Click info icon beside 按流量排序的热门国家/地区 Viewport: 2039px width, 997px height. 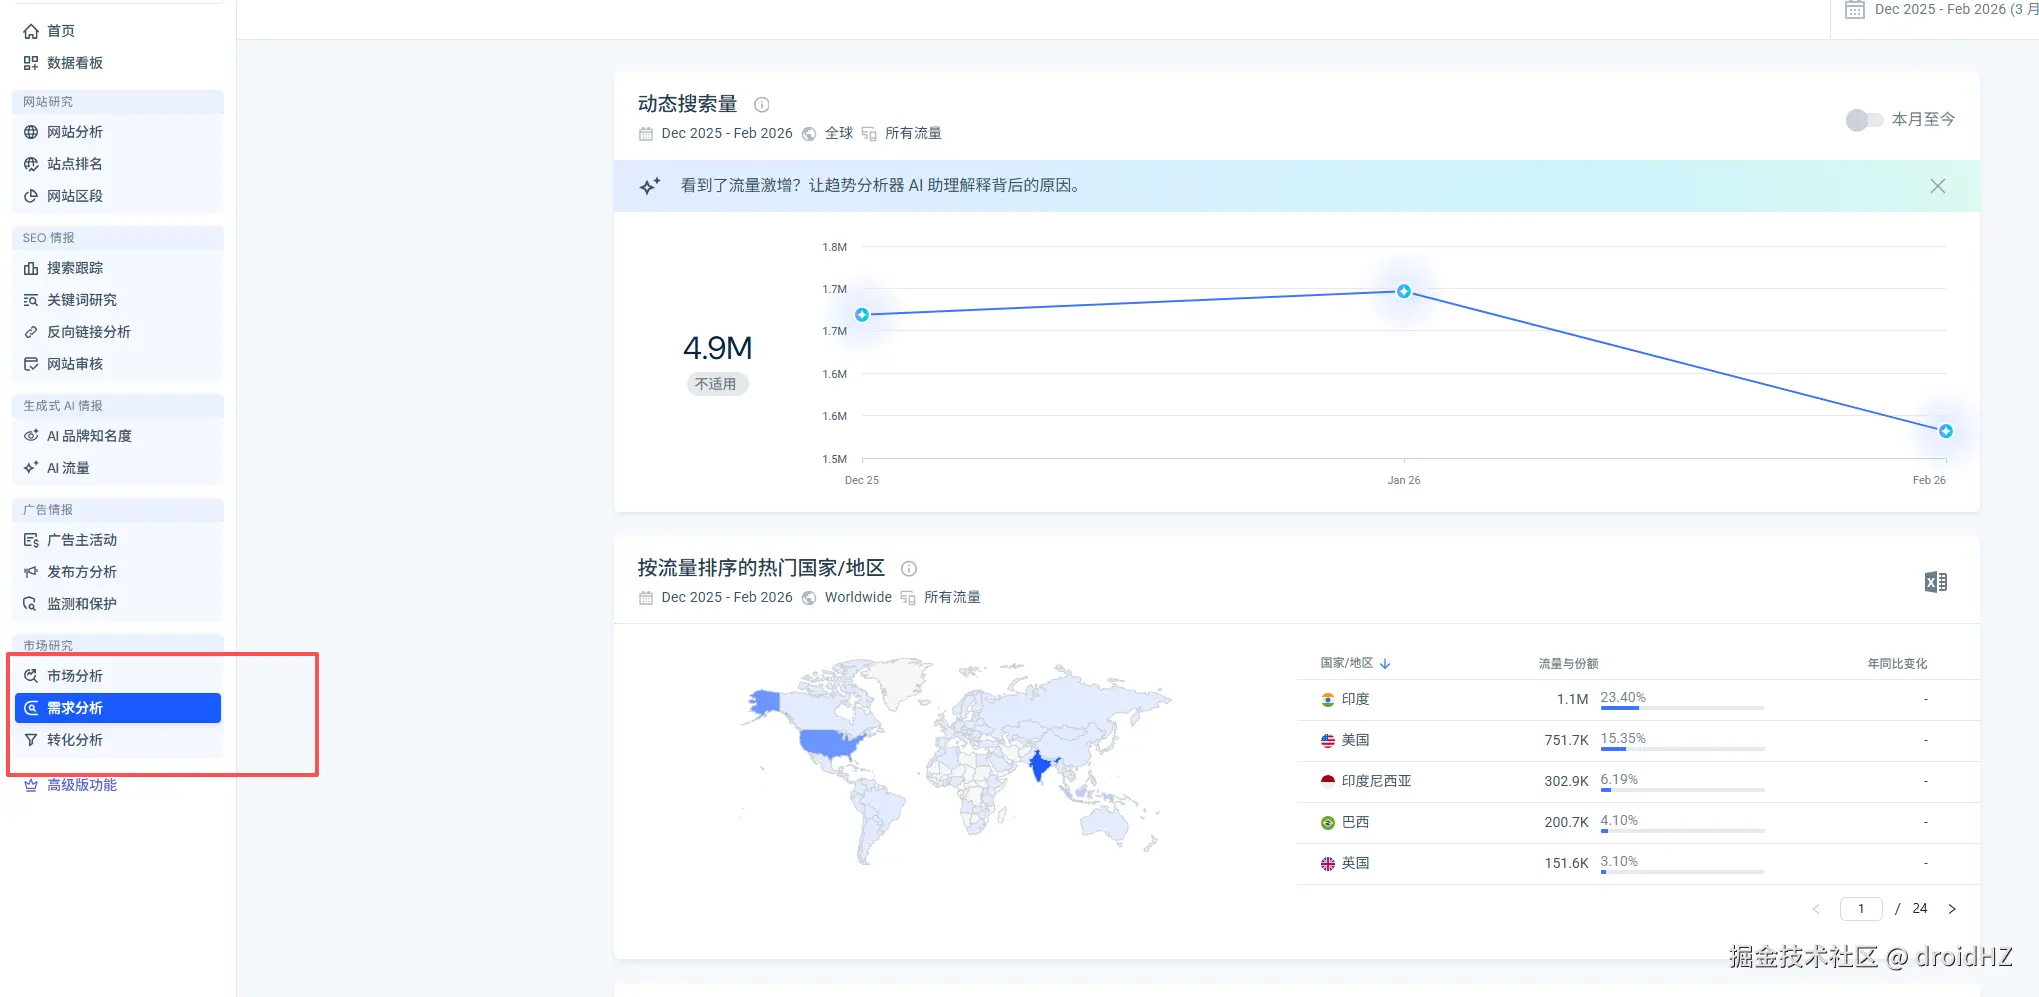(x=909, y=568)
